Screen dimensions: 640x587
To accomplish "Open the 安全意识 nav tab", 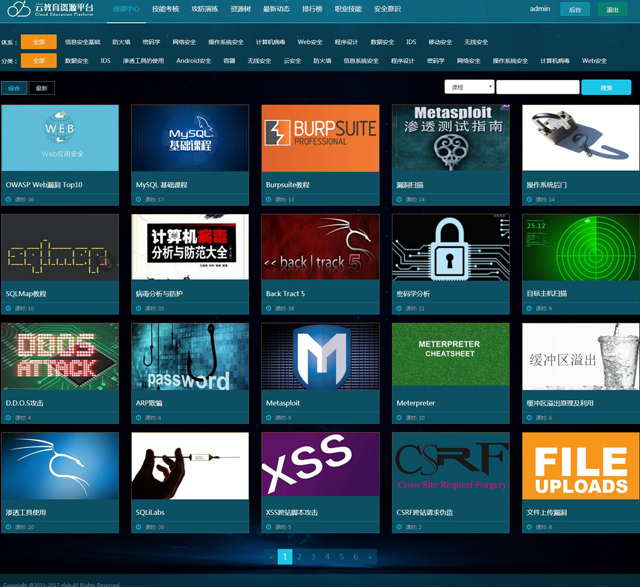I will [x=387, y=9].
